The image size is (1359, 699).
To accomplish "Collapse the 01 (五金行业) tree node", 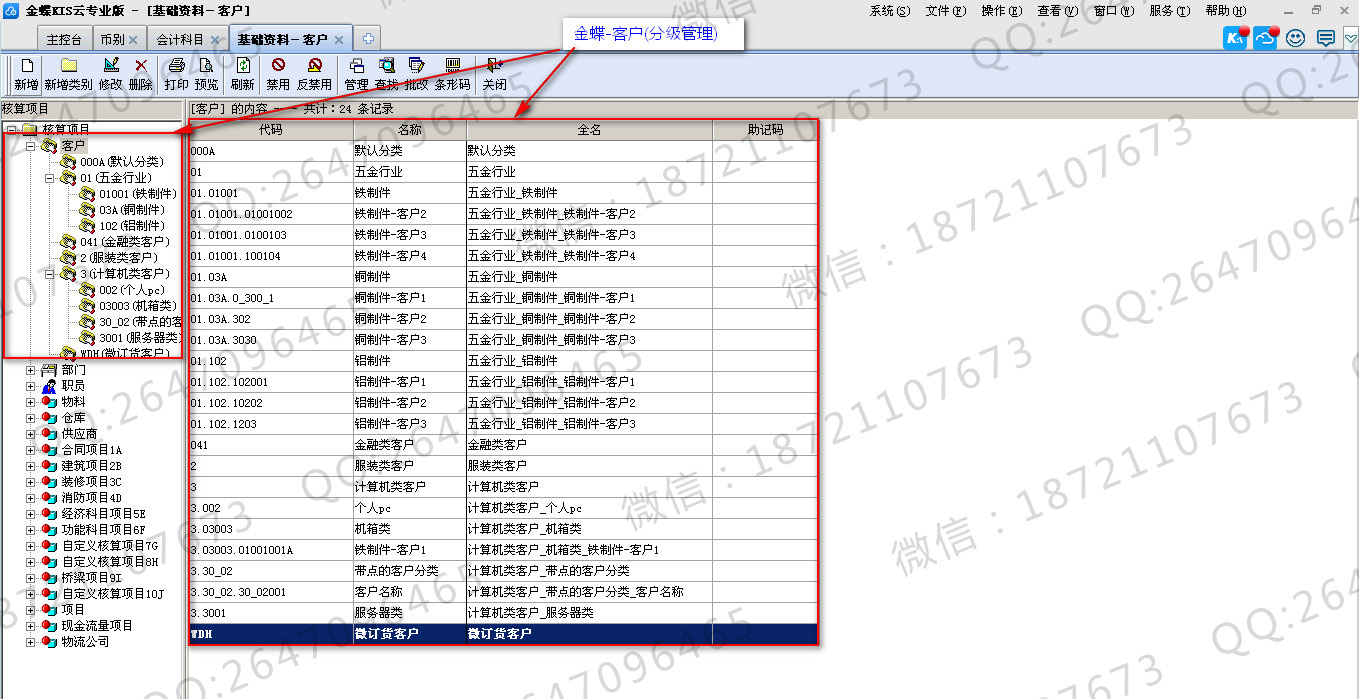I will point(50,178).
